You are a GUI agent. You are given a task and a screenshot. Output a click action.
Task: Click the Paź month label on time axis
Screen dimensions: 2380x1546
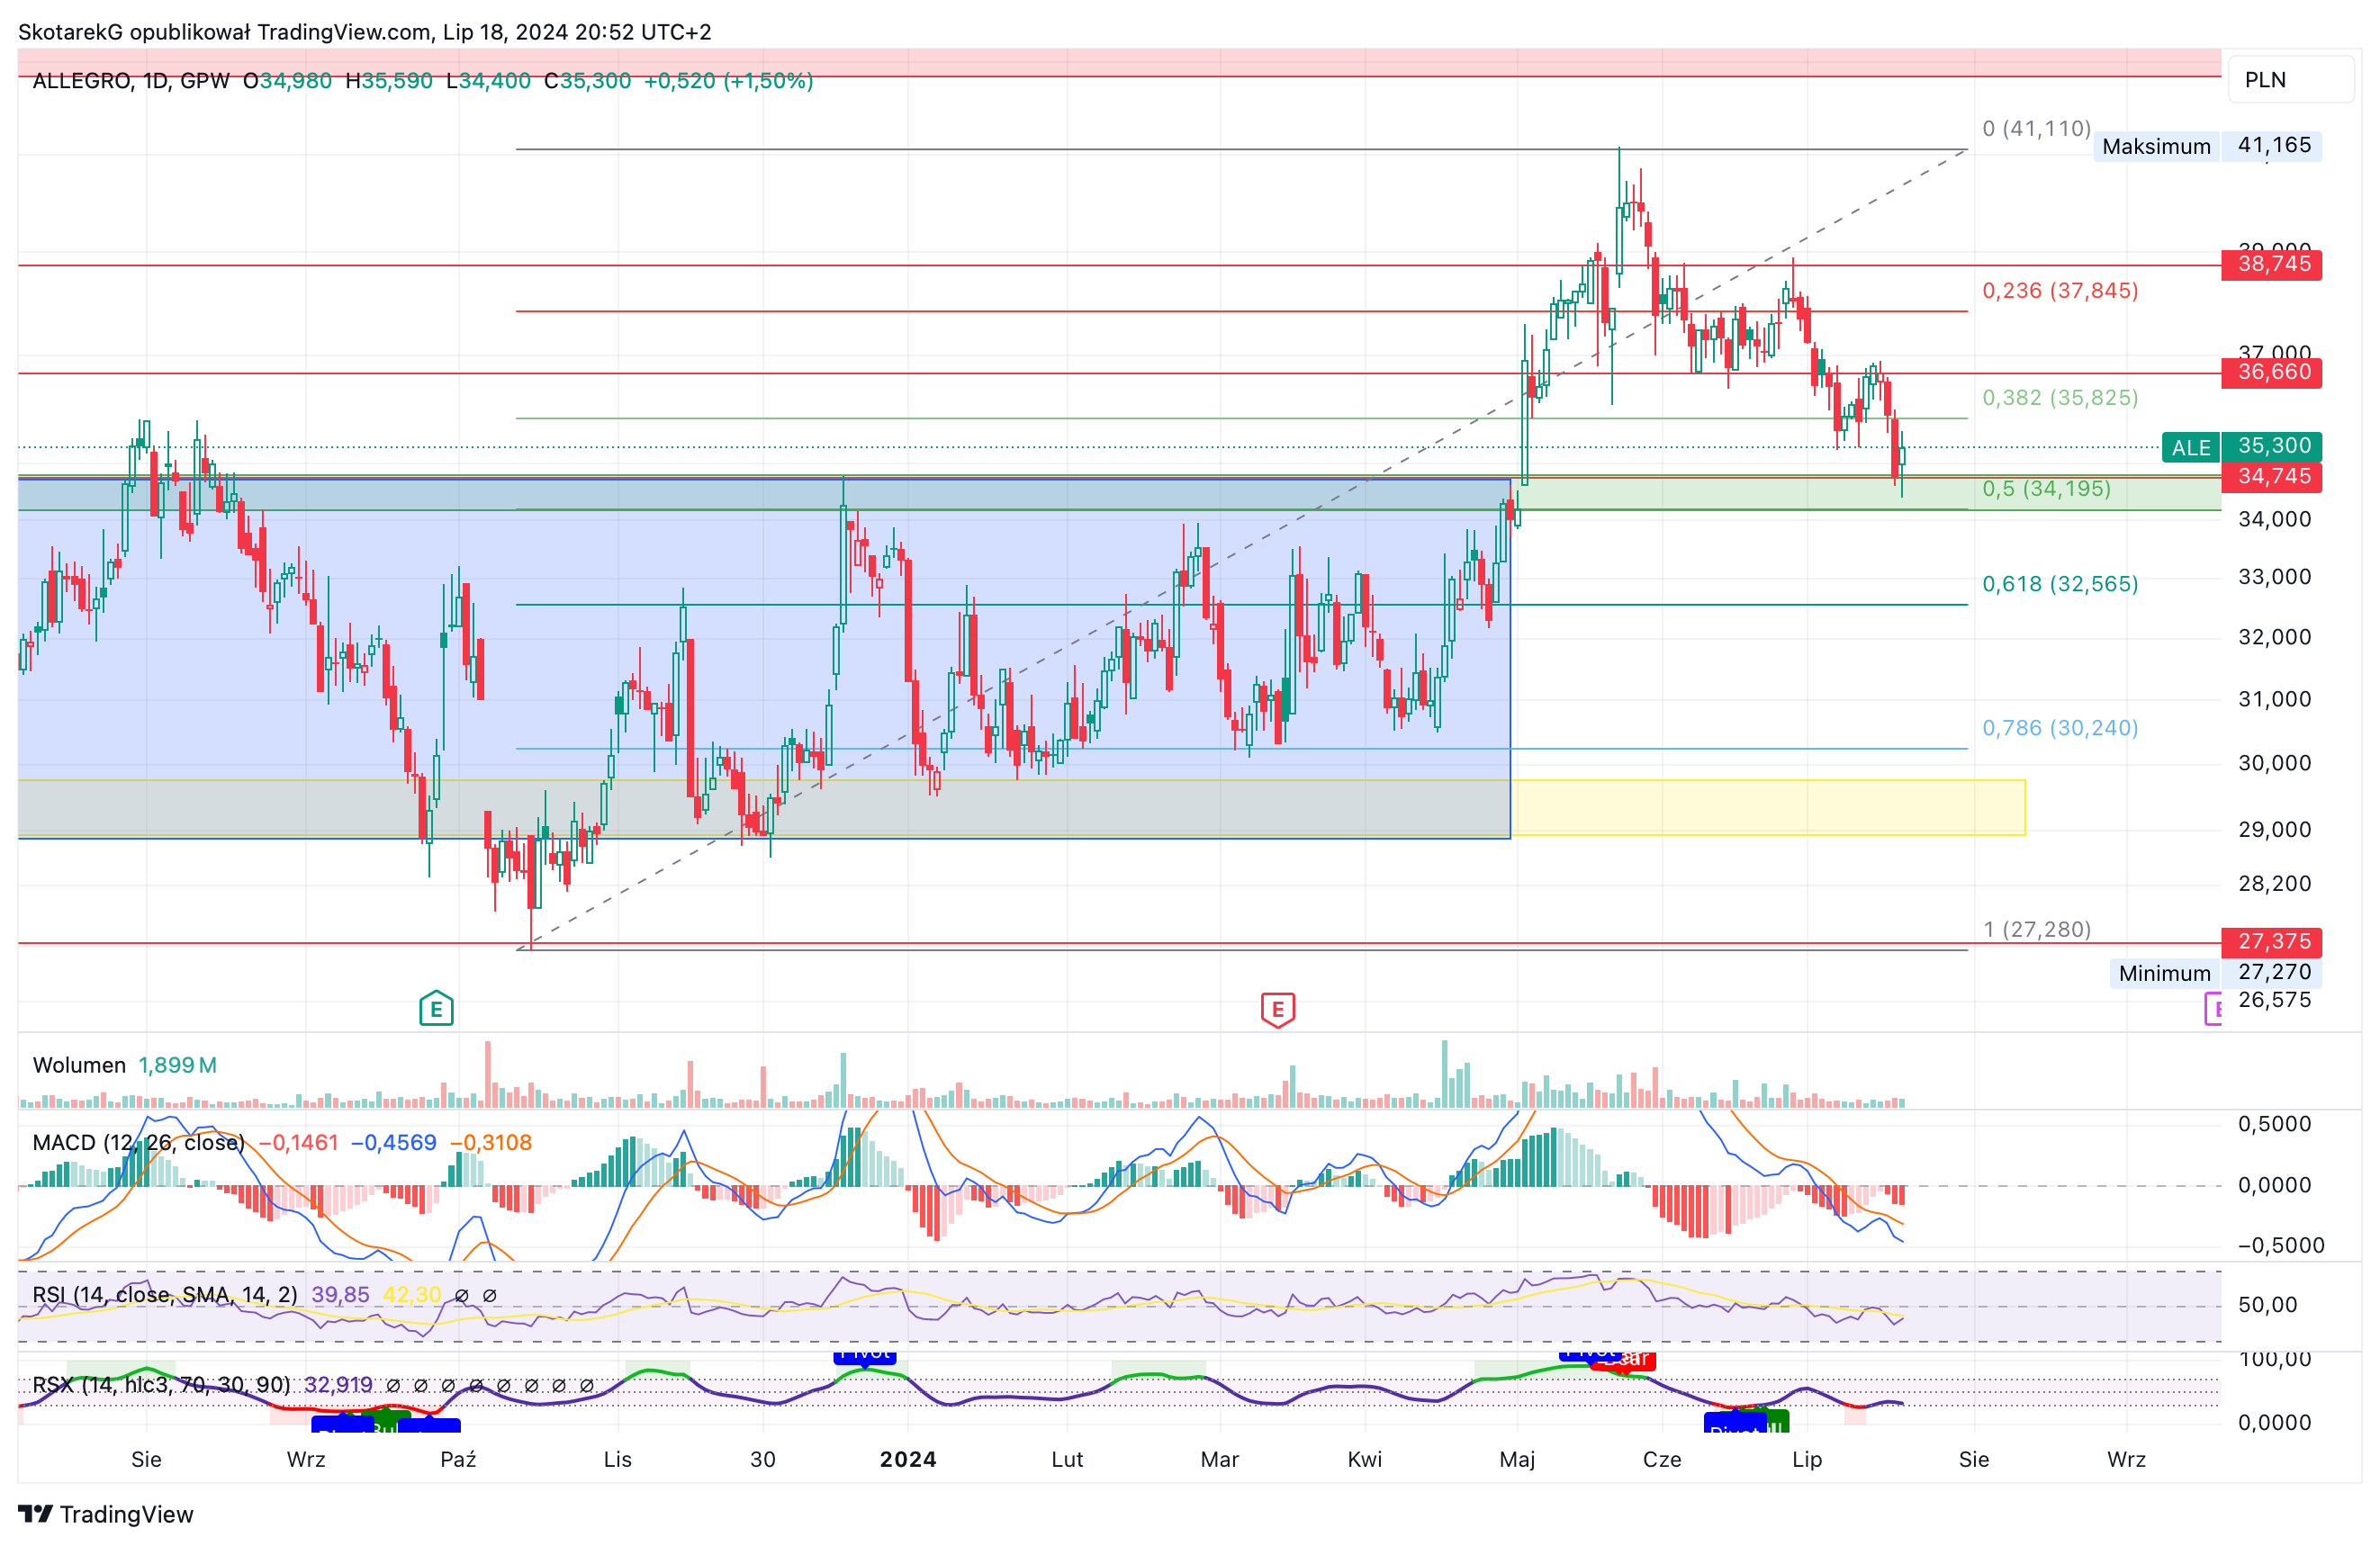[x=458, y=1459]
